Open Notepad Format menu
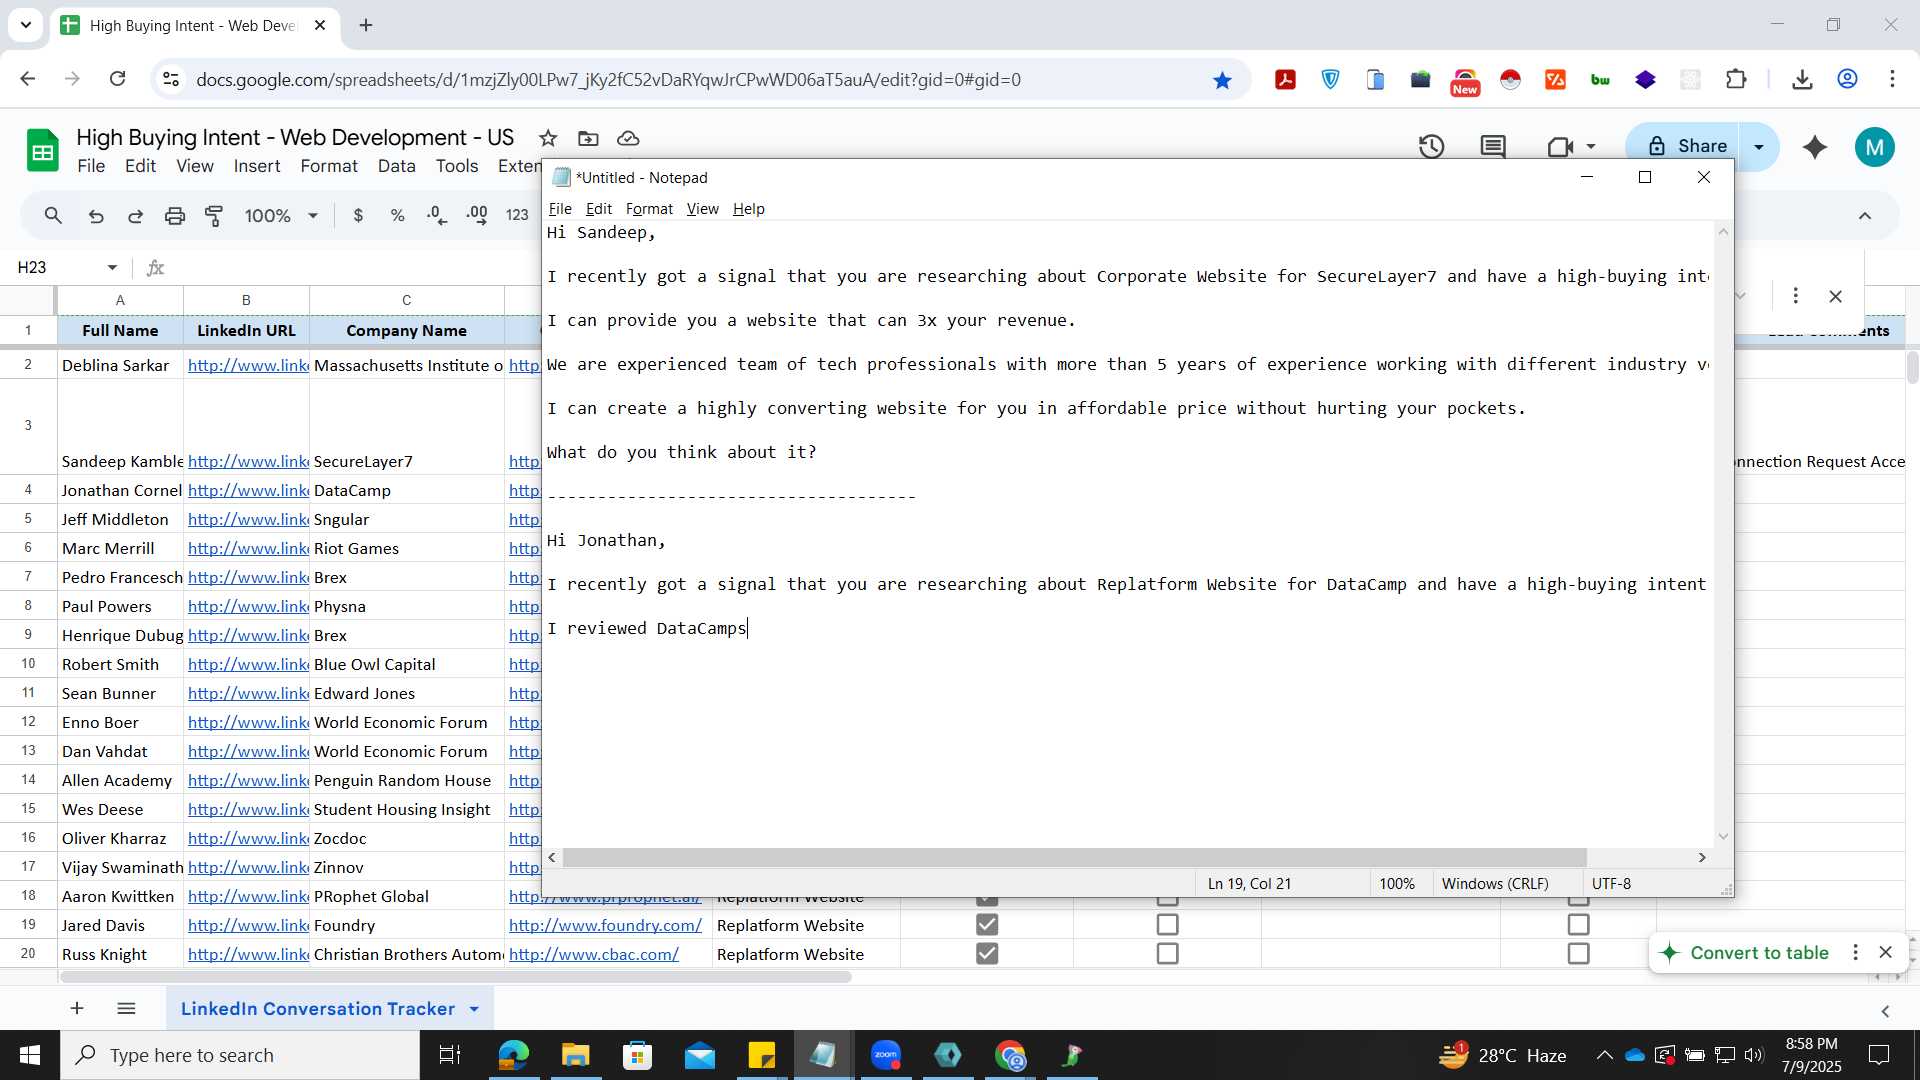This screenshot has width=1920, height=1080. click(x=649, y=209)
